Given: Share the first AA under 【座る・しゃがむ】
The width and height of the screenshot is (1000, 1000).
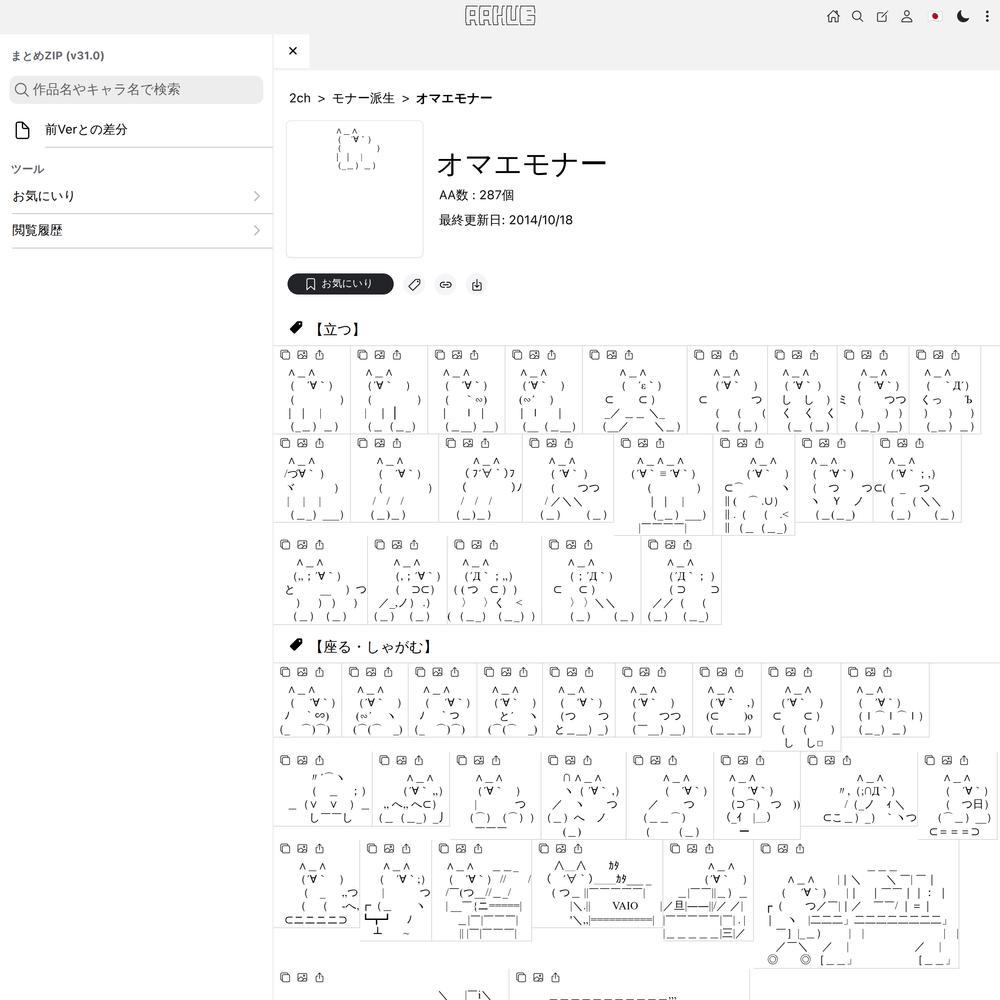Looking at the screenshot, I should click(320, 672).
